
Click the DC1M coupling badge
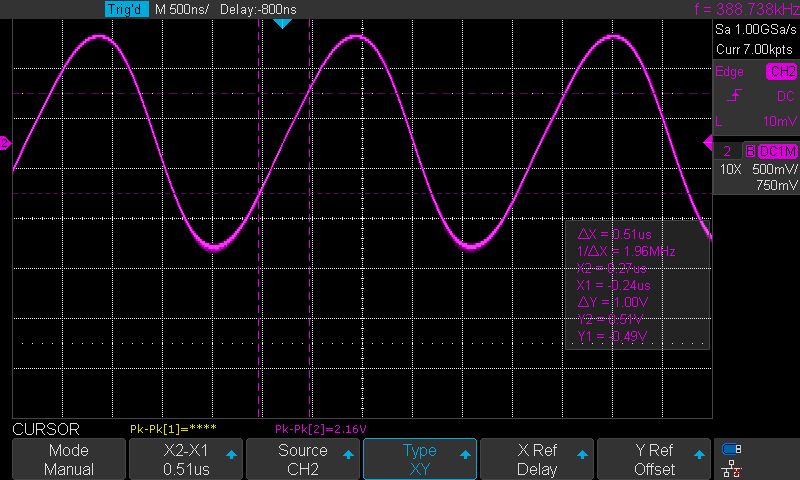point(778,151)
